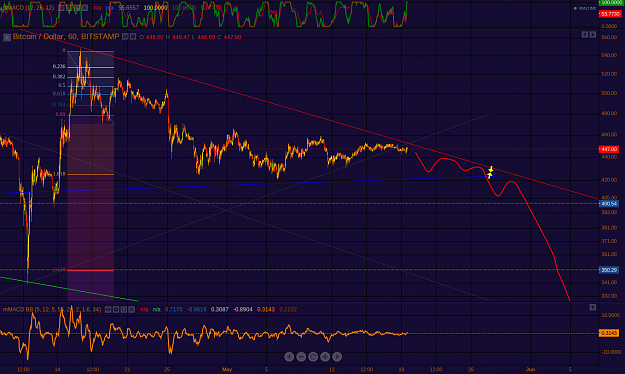Screen dimensions: 625x374
Task: Click the red 53.7730 indicator value label
Action: [610, 14]
